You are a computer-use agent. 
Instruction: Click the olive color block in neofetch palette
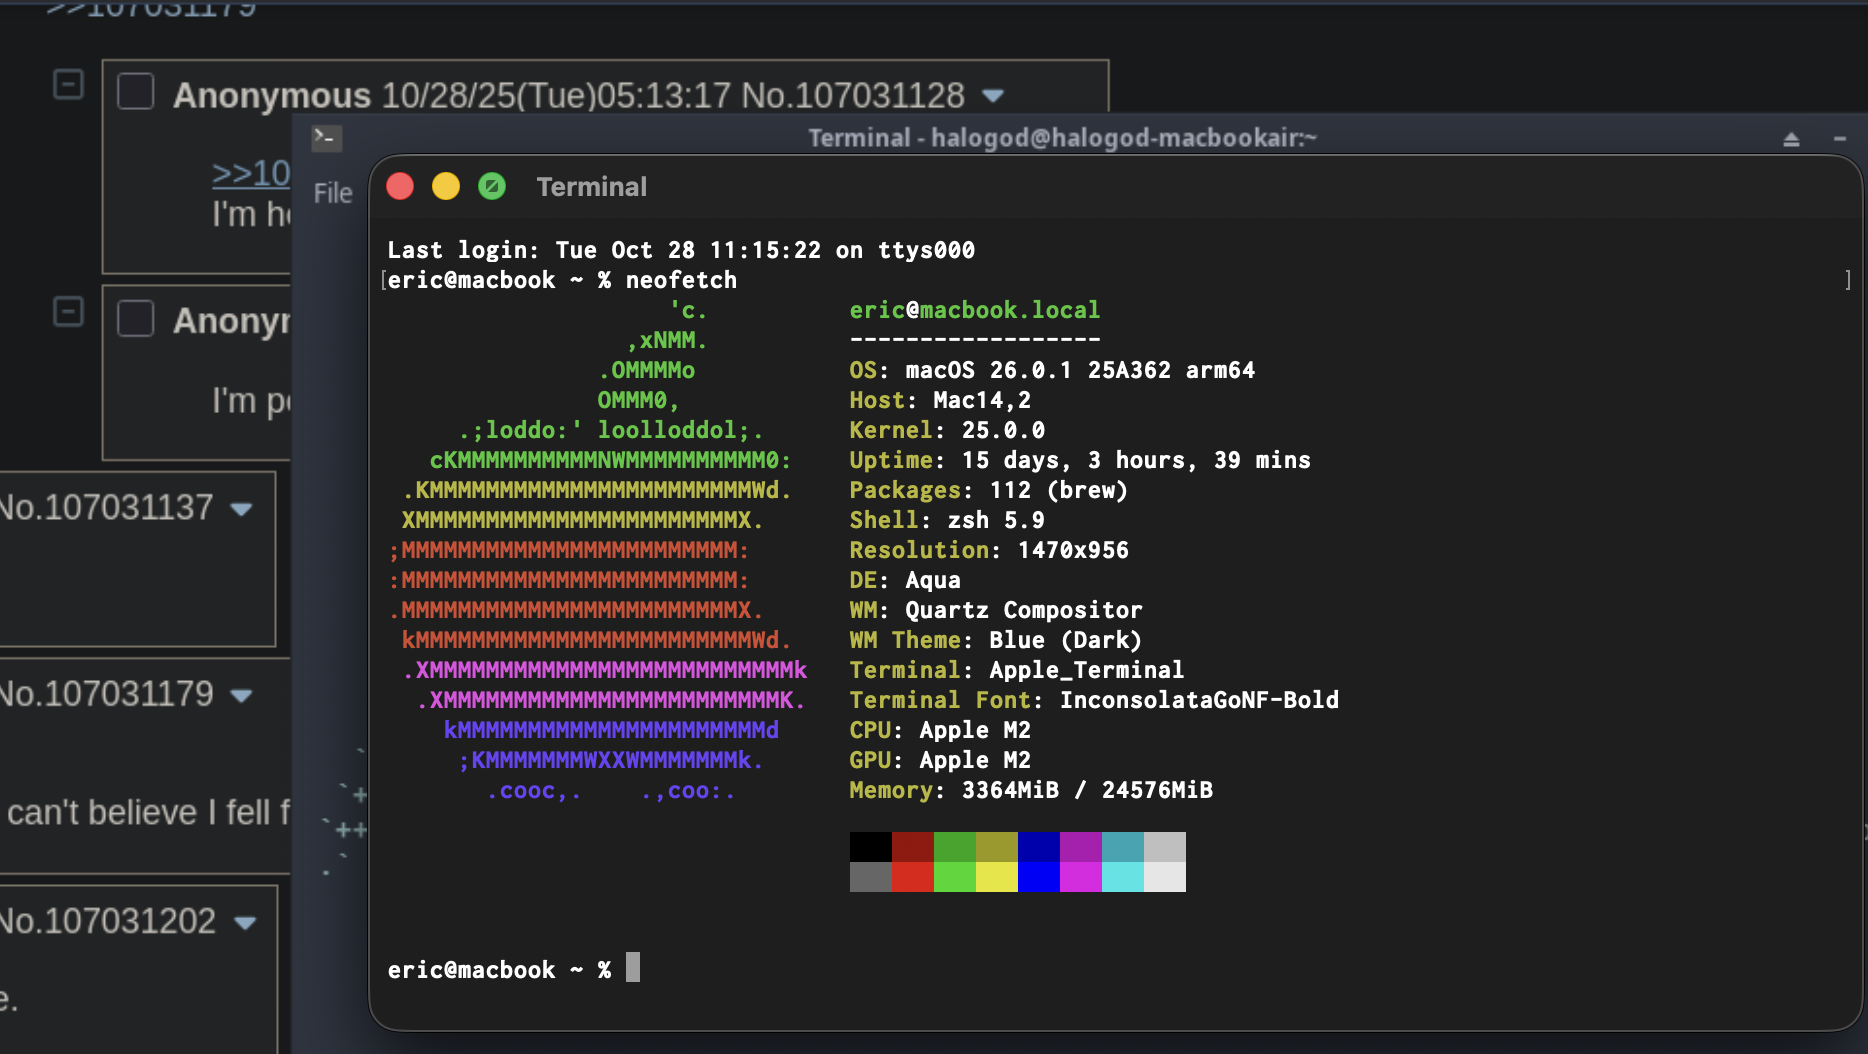[997, 846]
